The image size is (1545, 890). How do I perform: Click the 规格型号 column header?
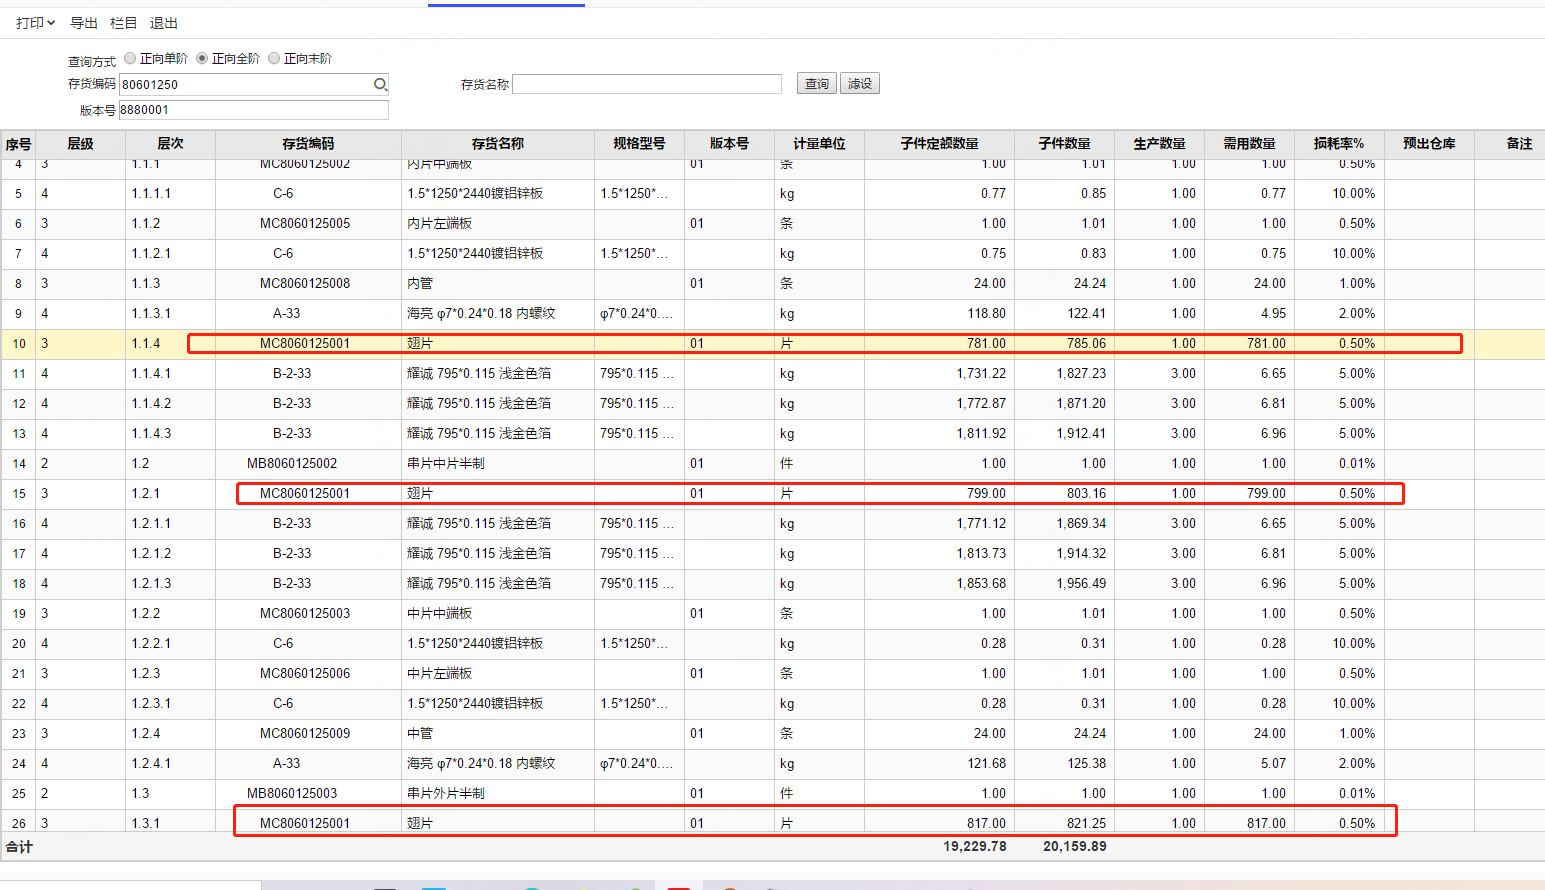(639, 144)
